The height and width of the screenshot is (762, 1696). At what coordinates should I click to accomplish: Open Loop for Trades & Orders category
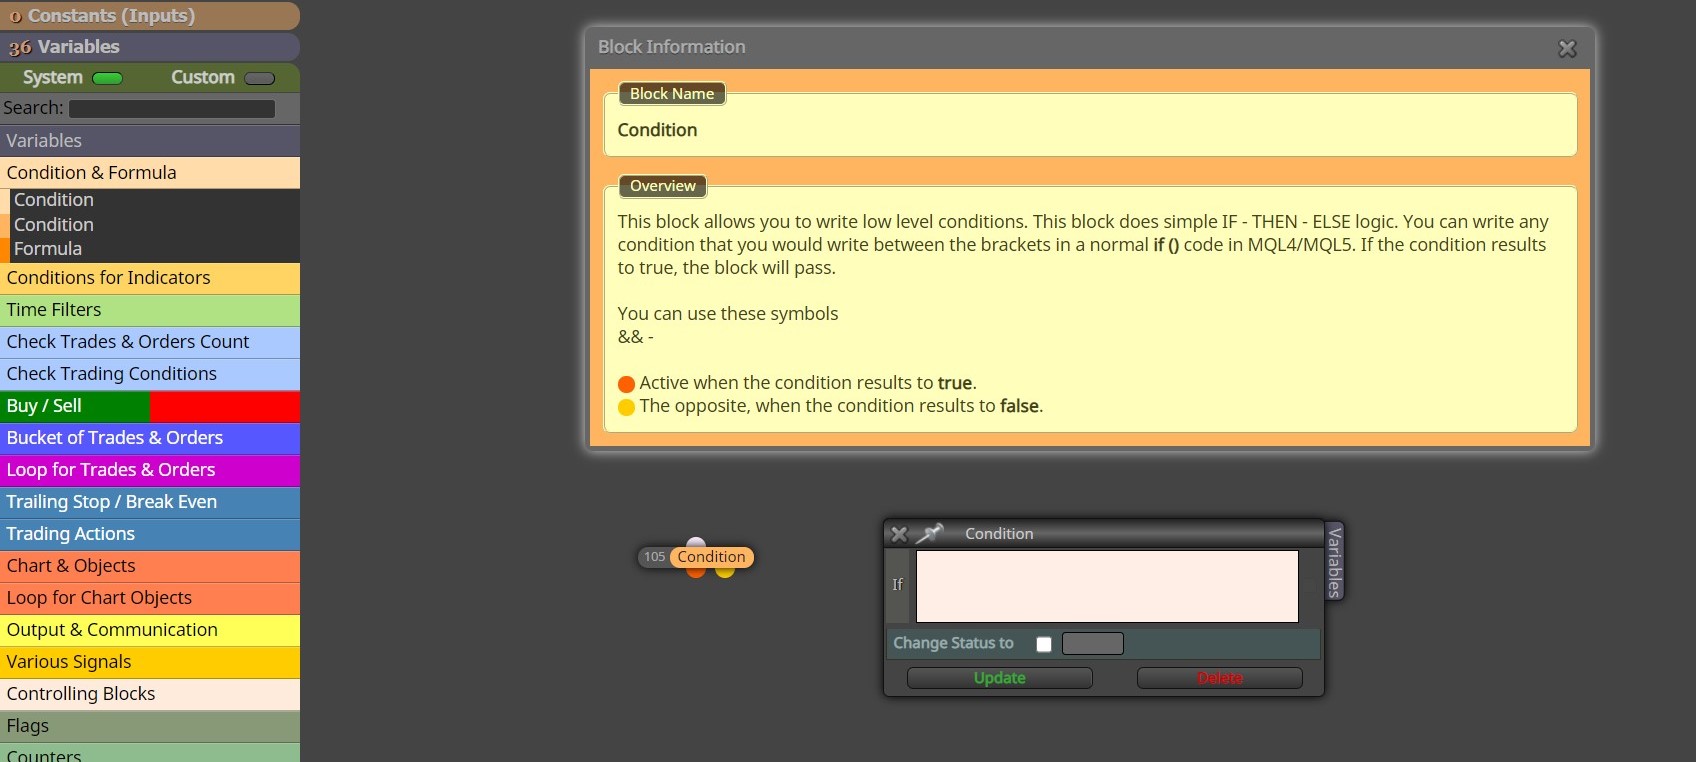(x=150, y=470)
